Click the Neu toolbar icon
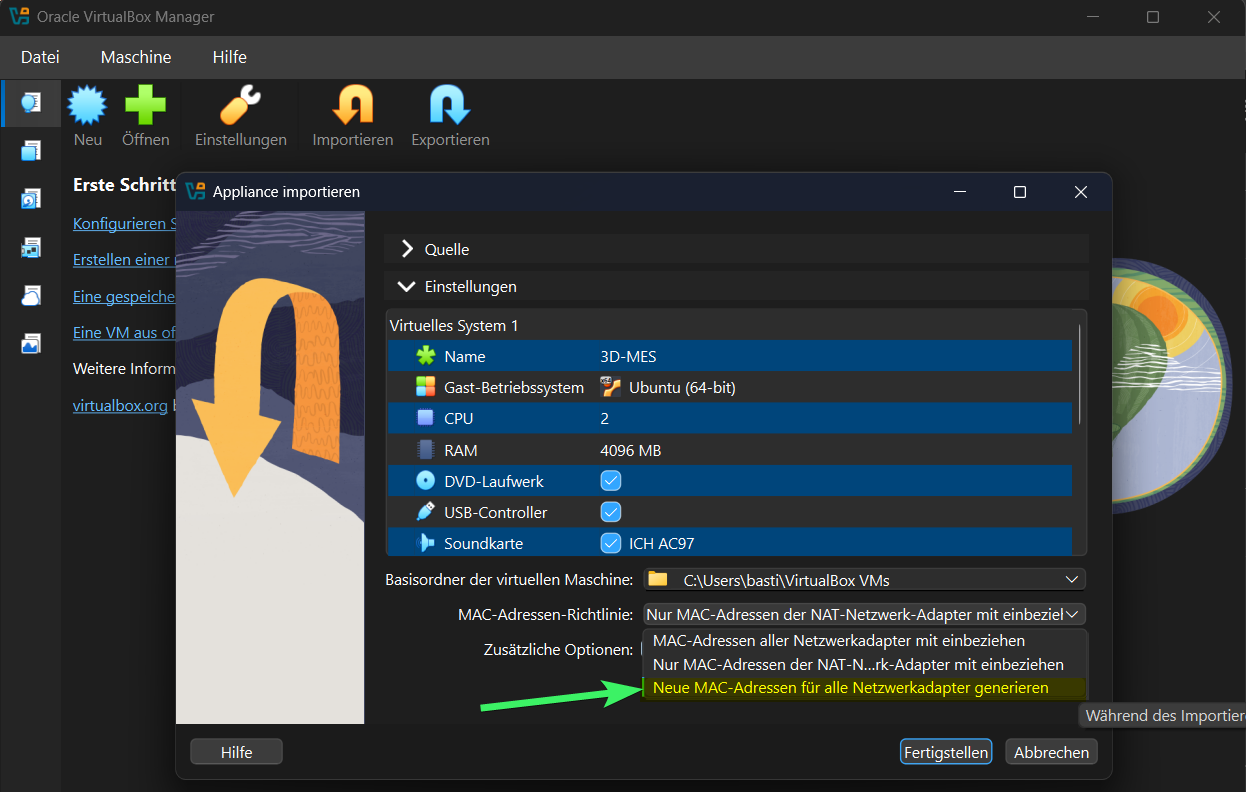This screenshot has width=1246, height=792. pyautogui.click(x=88, y=105)
